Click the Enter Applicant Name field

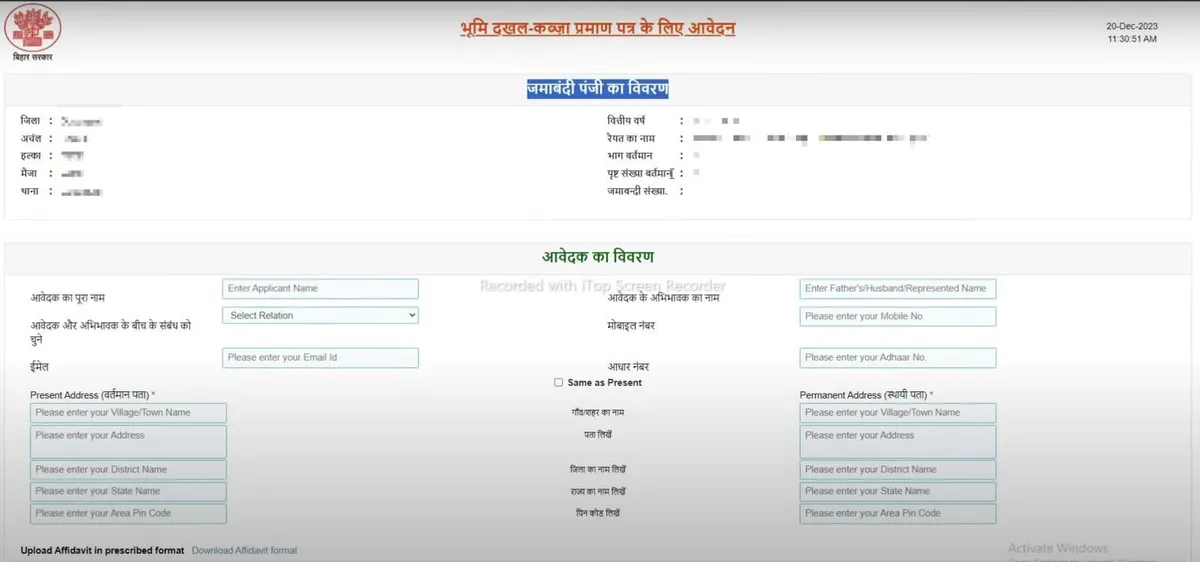pos(320,288)
